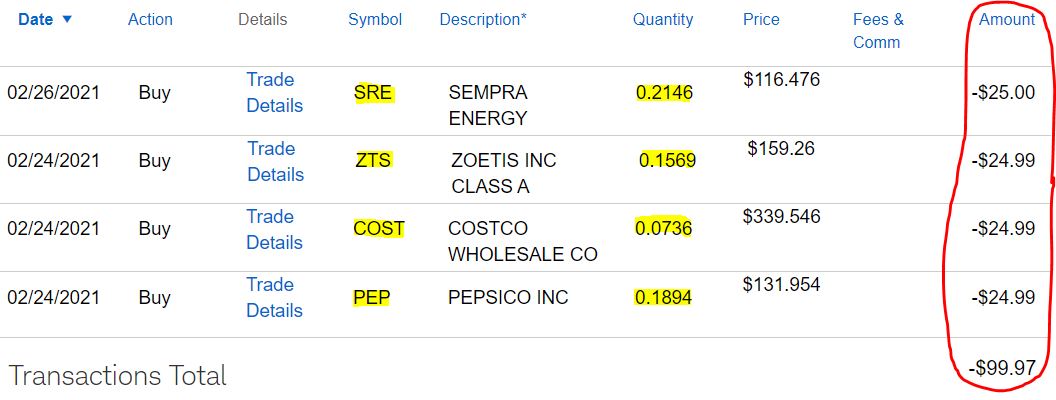Open Trade Details for Zoetis purchase

[275, 161]
